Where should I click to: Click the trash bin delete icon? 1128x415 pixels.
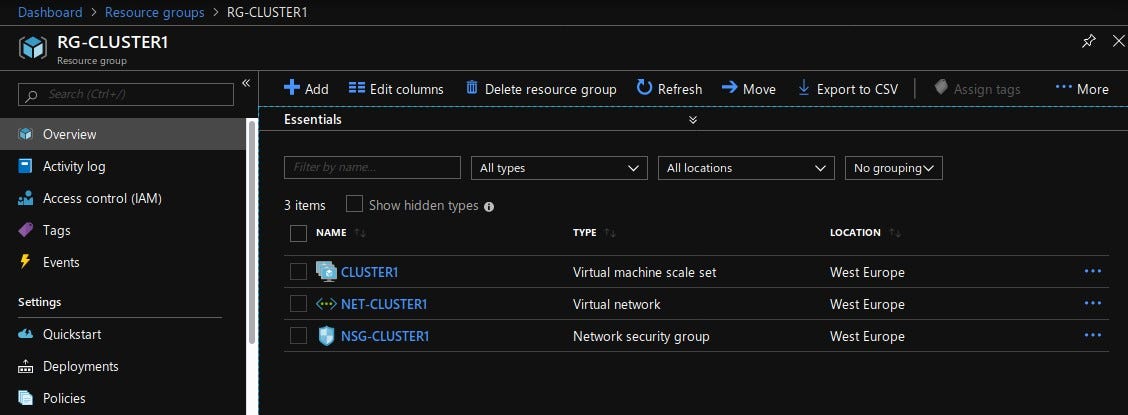472,88
